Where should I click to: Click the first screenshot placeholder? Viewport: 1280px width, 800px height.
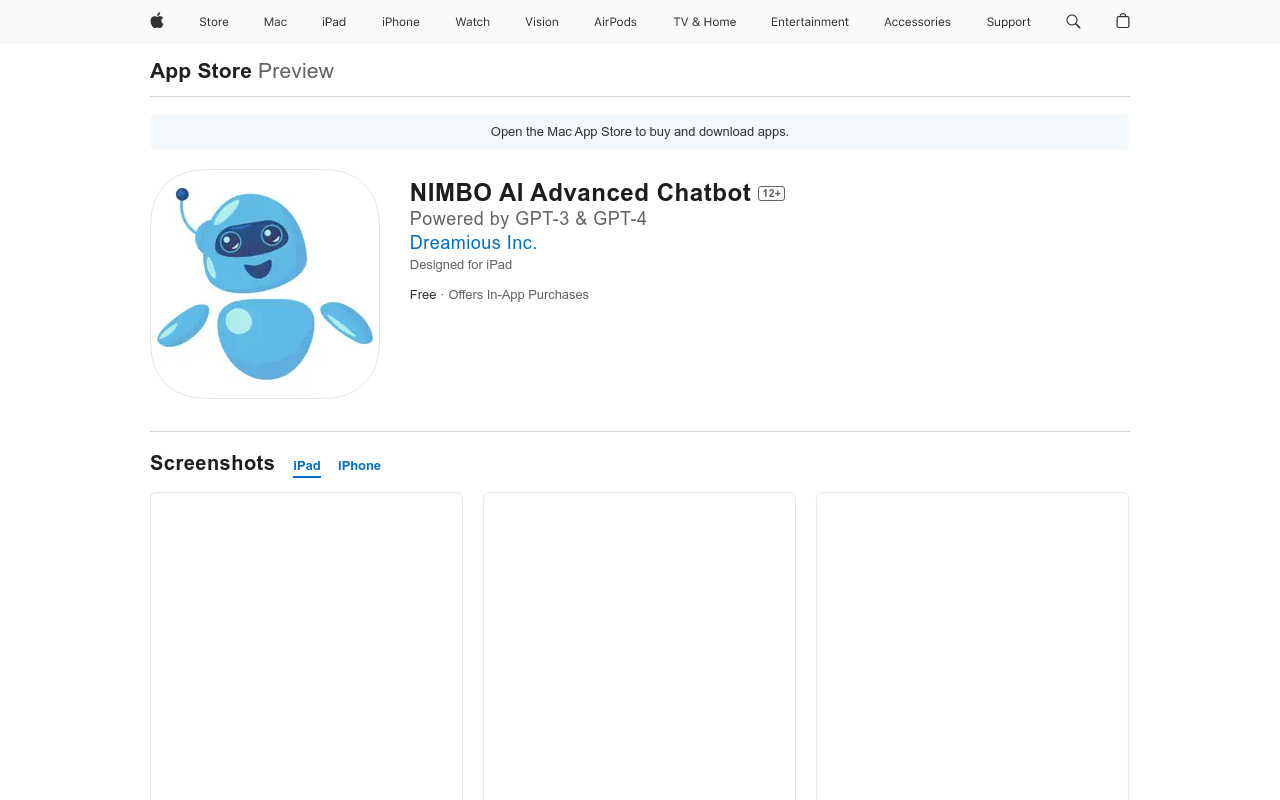coord(306,650)
